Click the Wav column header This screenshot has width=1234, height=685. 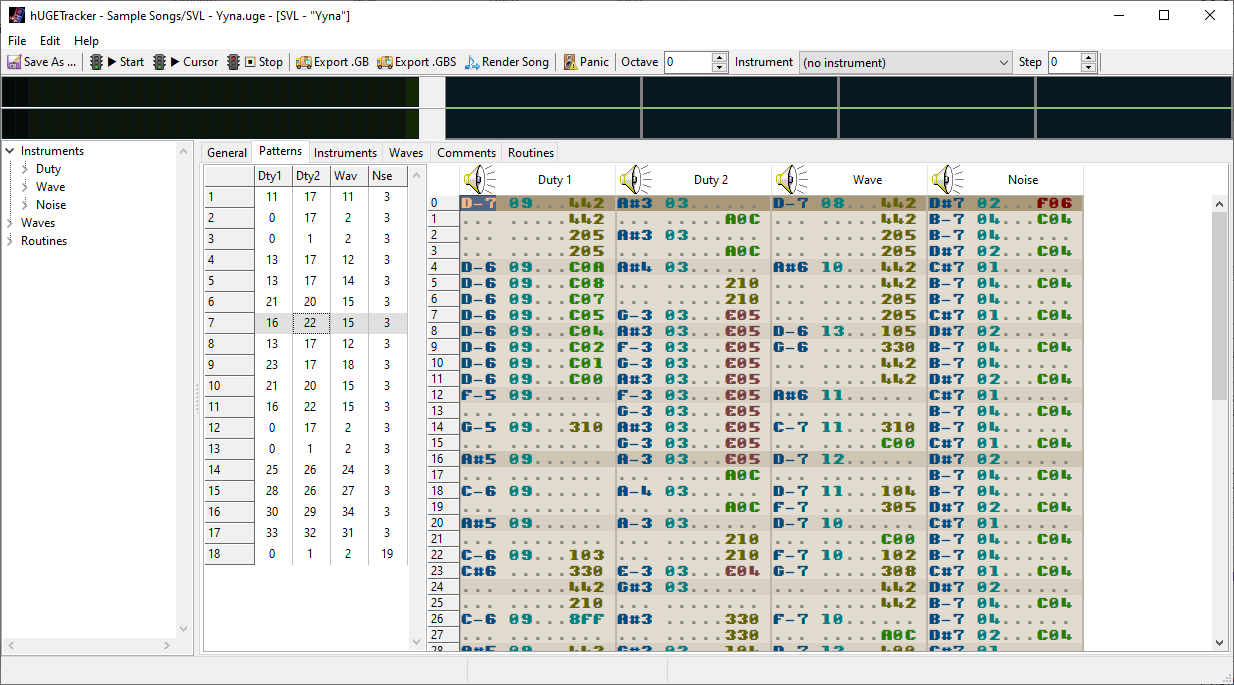[349, 176]
